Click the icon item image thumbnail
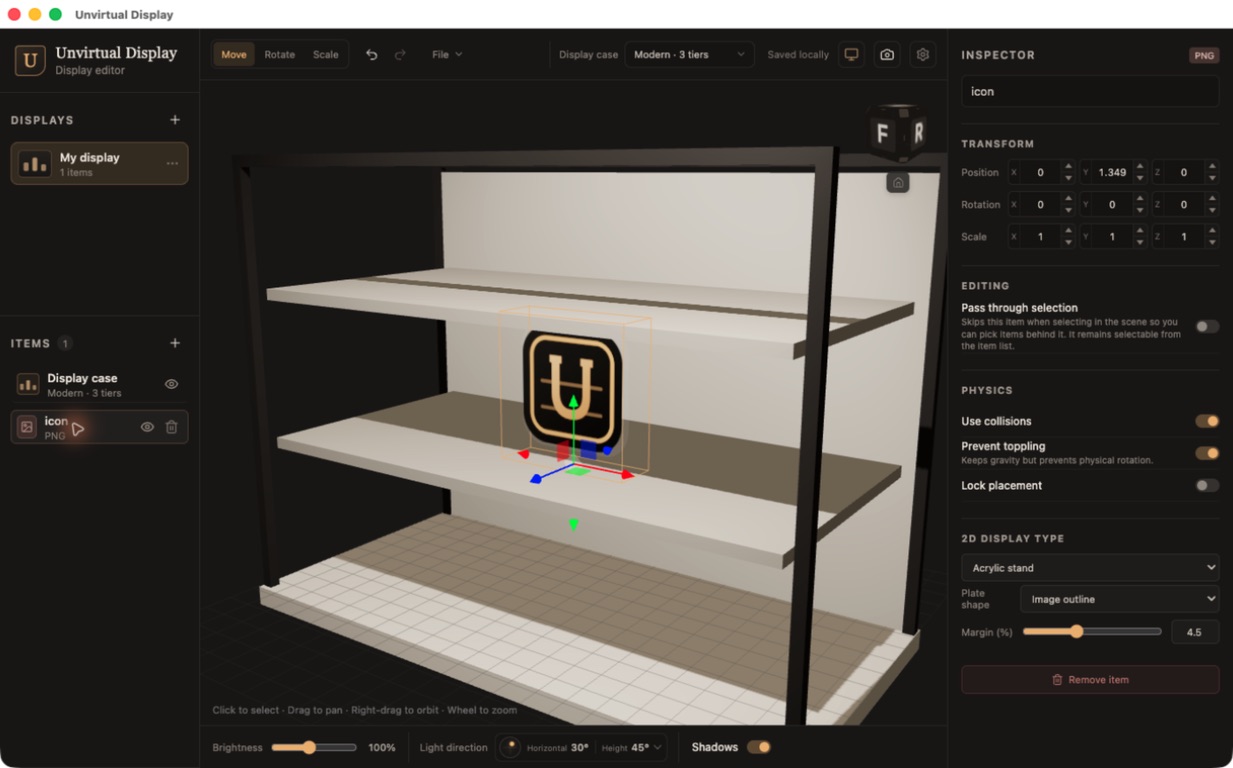The width and height of the screenshot is (1233, 768). tap(27, 427)
